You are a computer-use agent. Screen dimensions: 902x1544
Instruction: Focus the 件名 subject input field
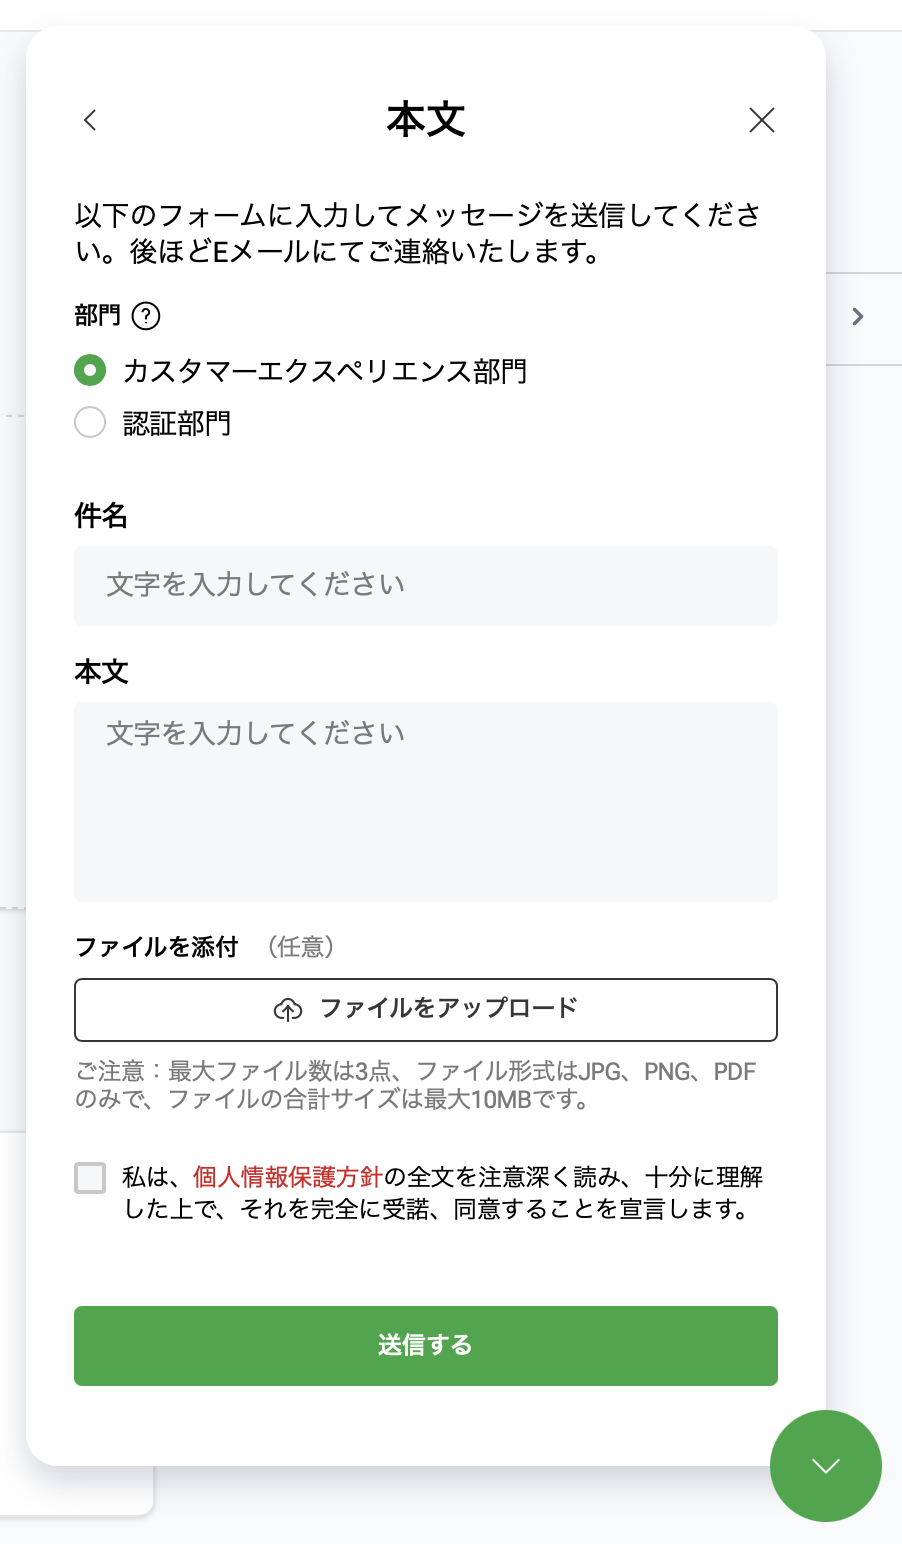tap(426, 586)
